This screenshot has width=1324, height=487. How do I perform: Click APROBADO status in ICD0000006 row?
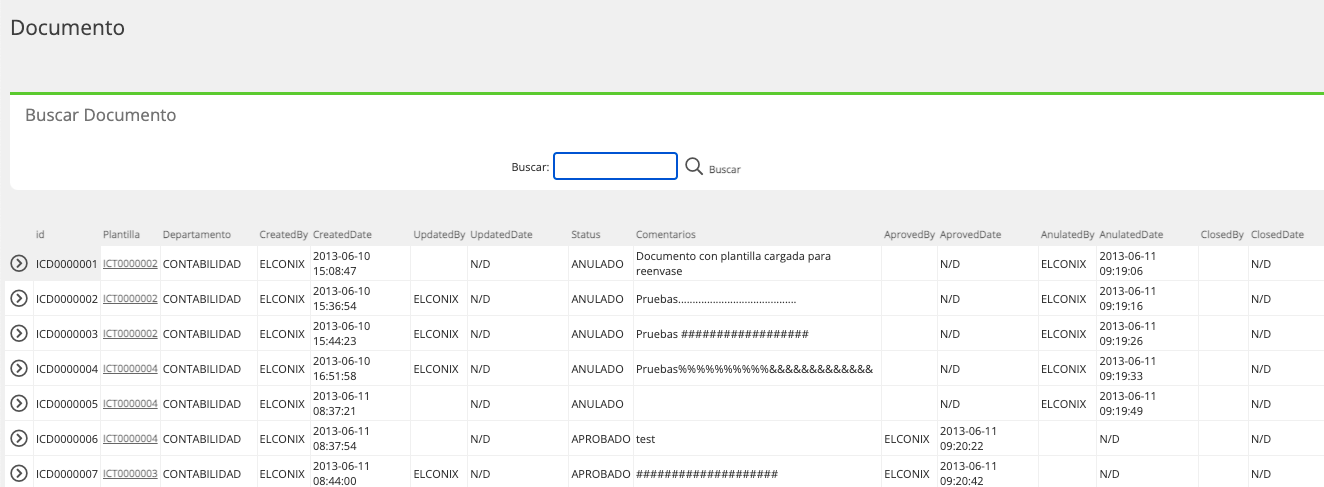(600, 439)
